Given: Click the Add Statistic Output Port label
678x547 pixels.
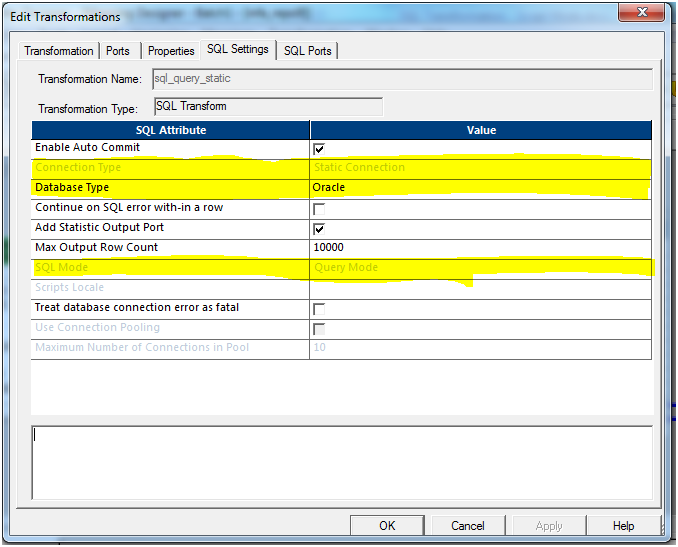Looking at the screenshot, I should click(99, 227).
